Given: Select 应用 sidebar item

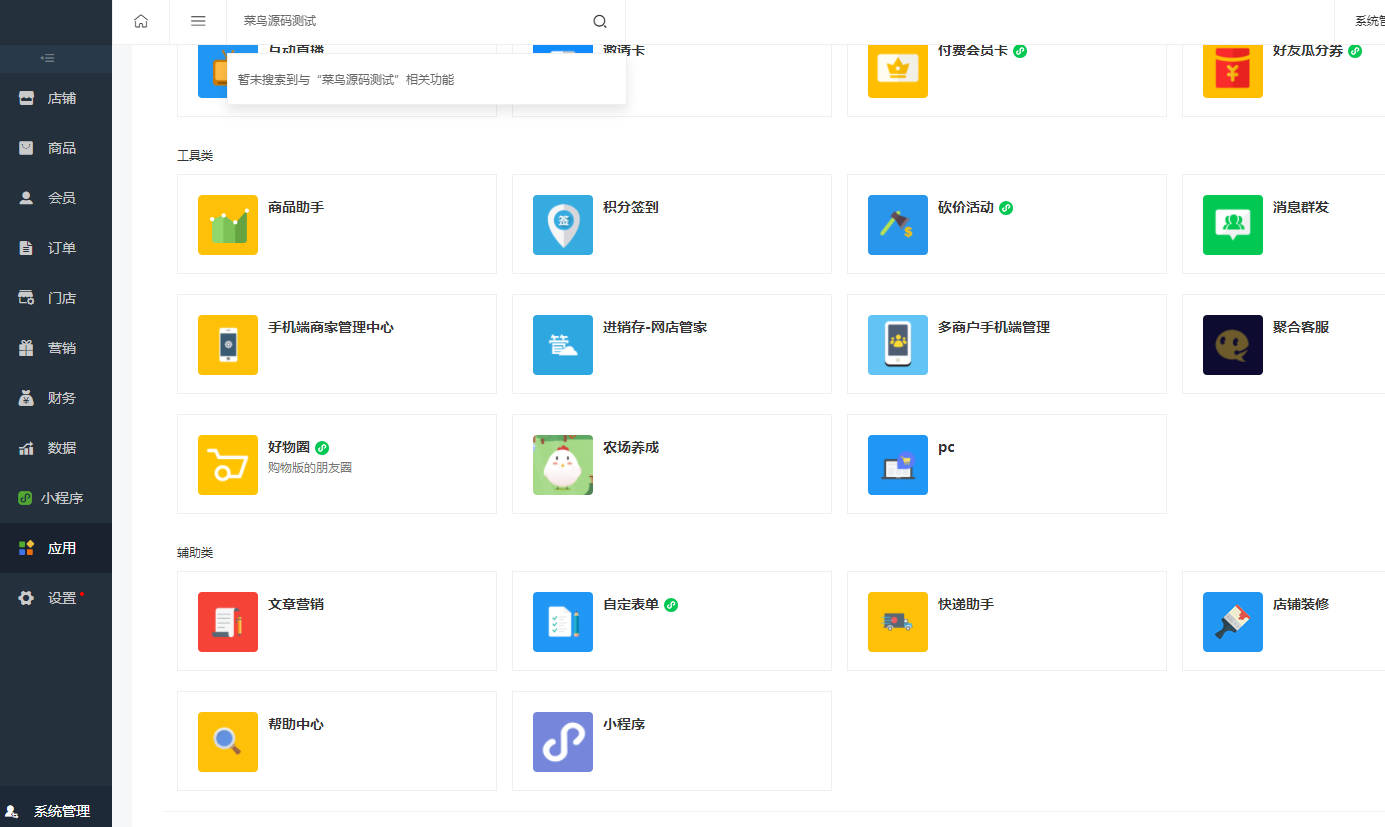Looking at the screenshot, I should point(56,548).
